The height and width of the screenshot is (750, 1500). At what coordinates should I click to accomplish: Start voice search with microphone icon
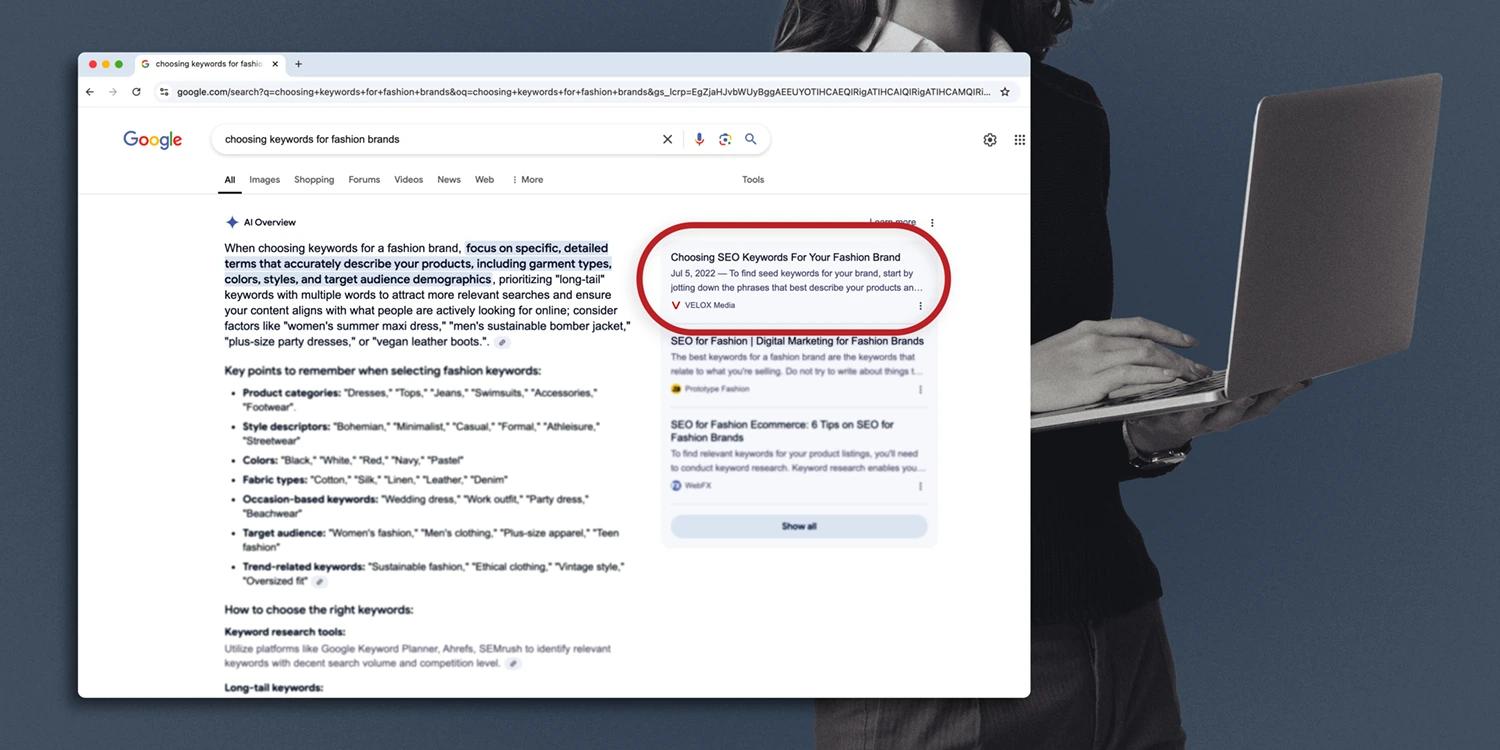point(699,140)
